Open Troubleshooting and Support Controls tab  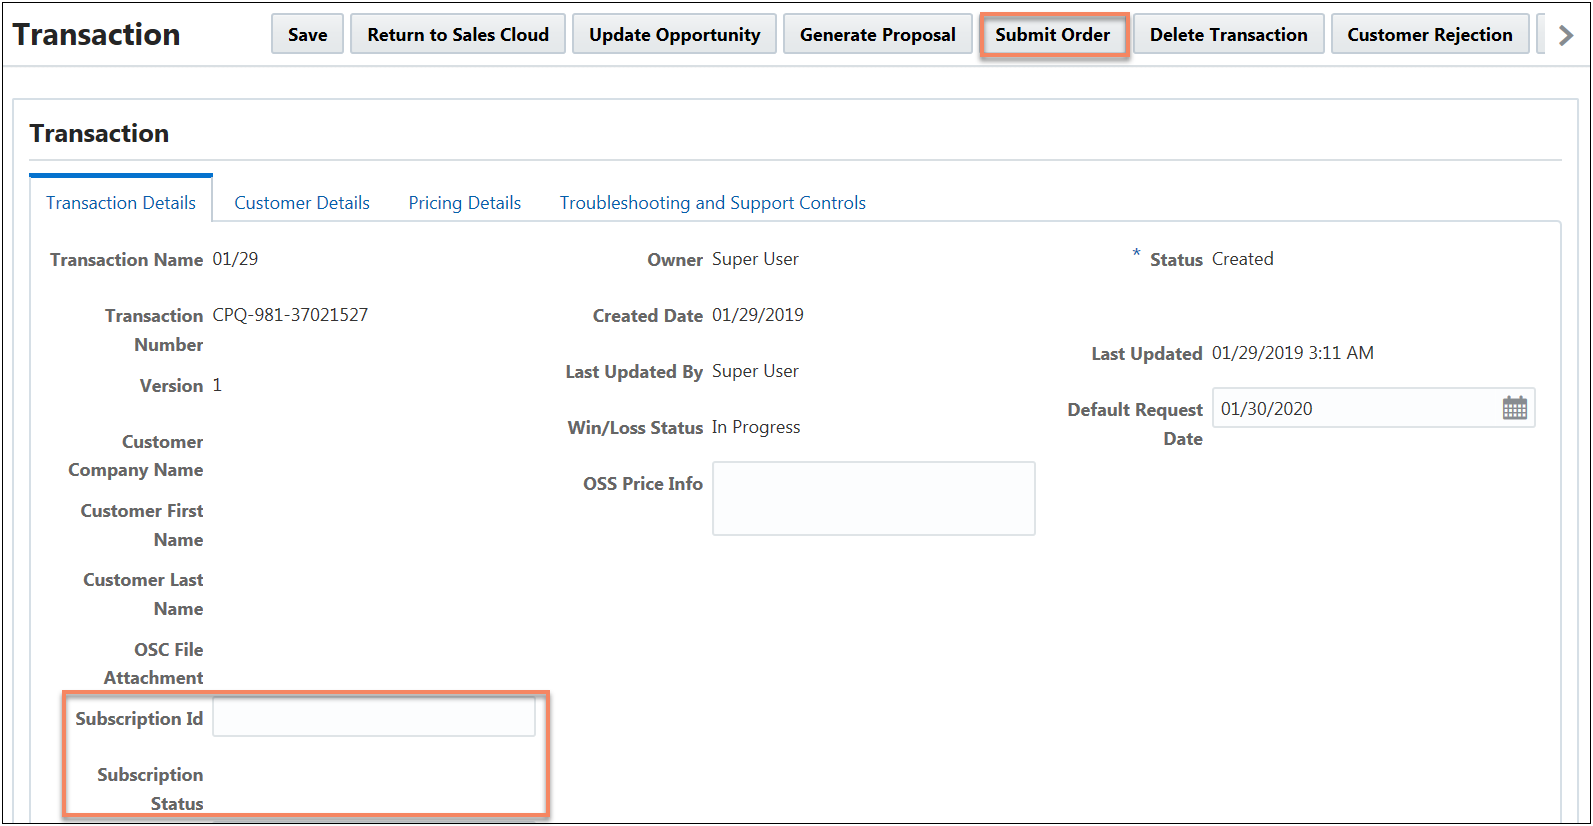click(x=712, y=203)
